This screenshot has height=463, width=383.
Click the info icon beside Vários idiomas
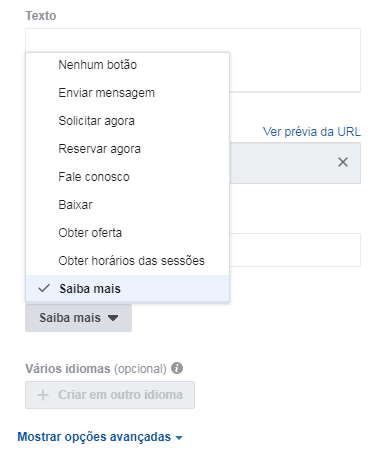177,368
